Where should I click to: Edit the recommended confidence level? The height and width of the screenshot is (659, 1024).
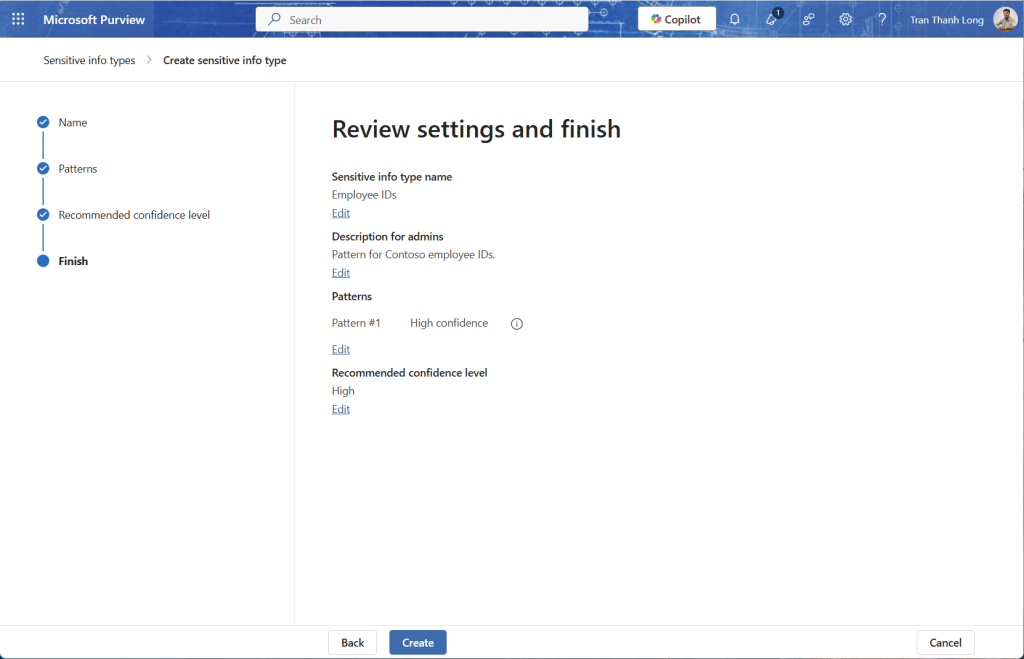tap(341, 409)
